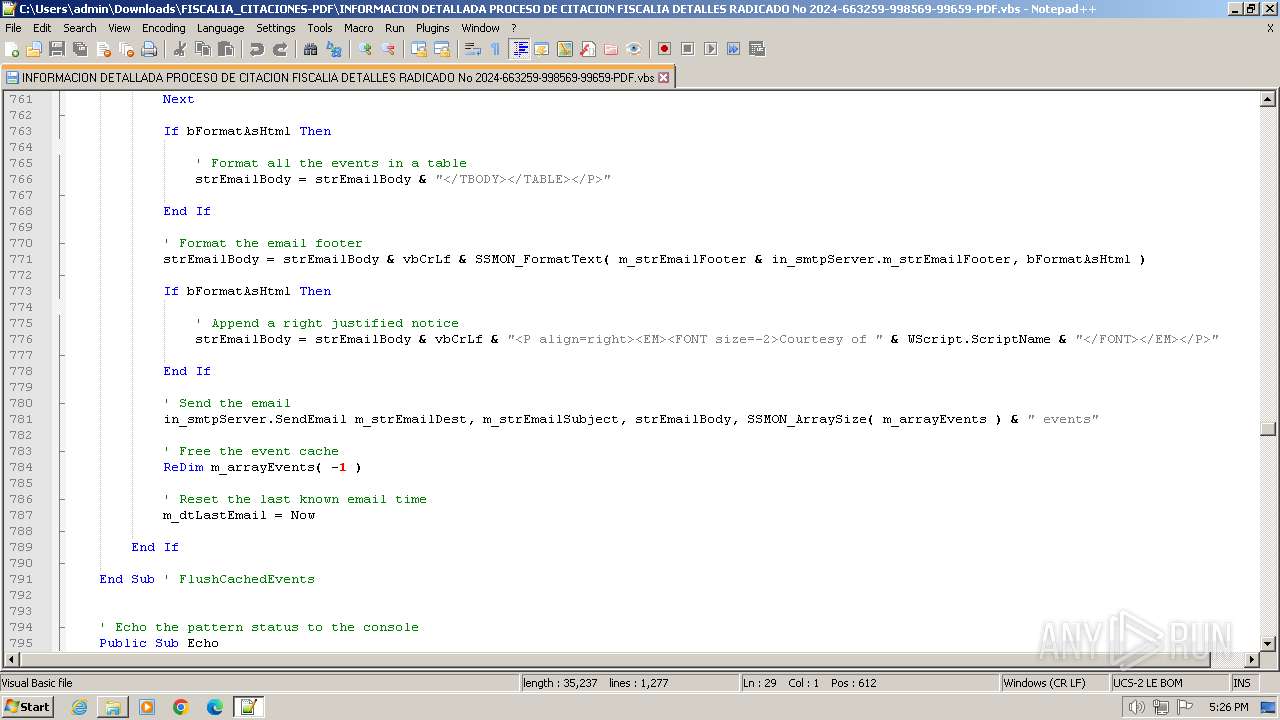Open document map toolbar icon

[x=565, y=49]
